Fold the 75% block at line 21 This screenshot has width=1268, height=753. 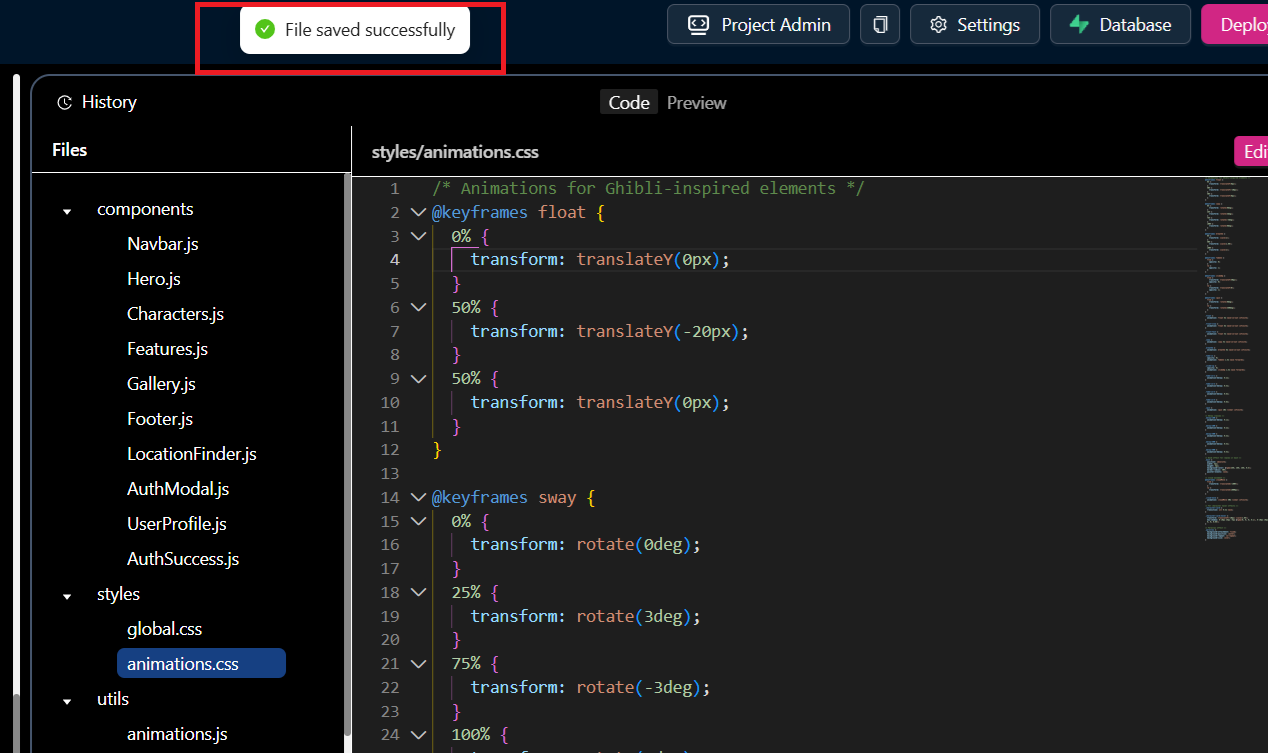[418, 663]
